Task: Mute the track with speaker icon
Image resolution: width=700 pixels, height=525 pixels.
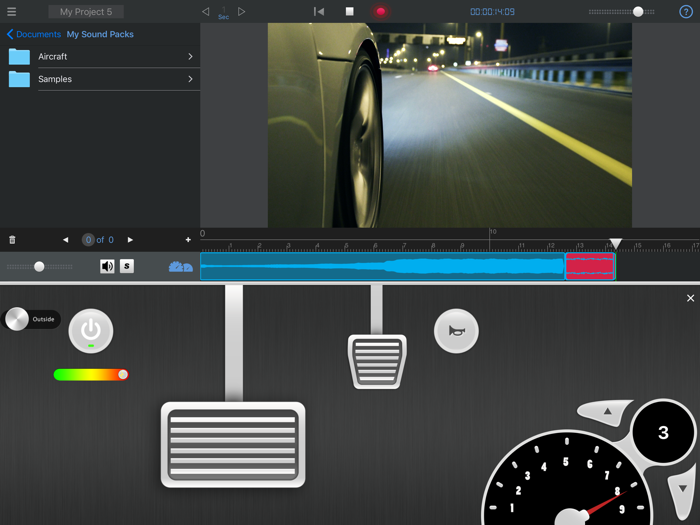Action: tap(107, 267)
